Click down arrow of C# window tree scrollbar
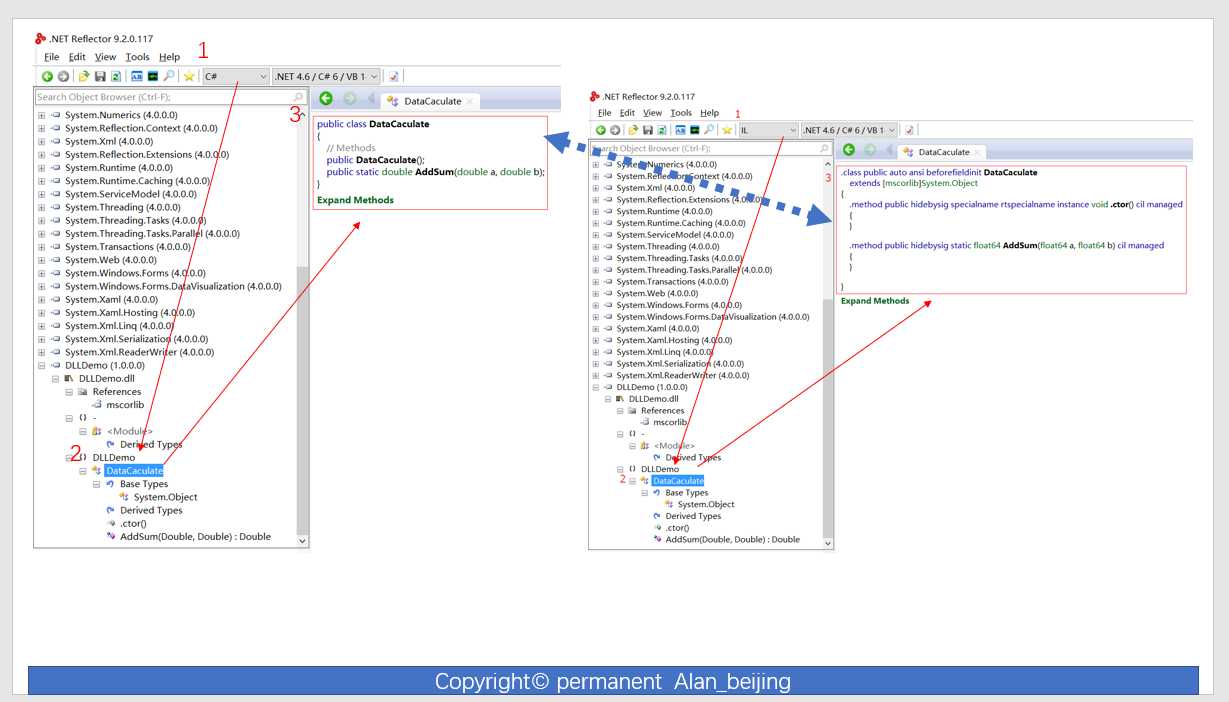The height and width of the screenshot is (702, 1229). tap(303, 540)
